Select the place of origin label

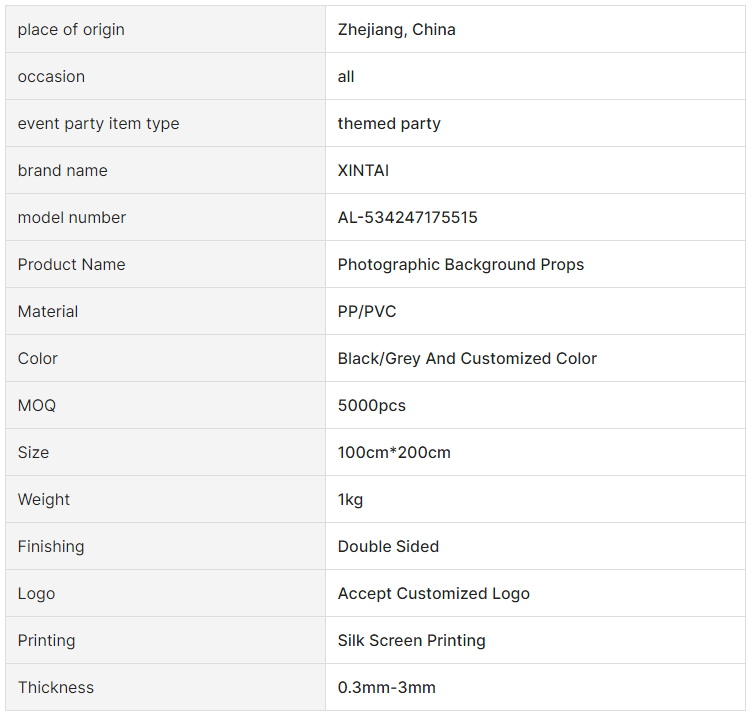pyautogui.click(x=71, y=30)
